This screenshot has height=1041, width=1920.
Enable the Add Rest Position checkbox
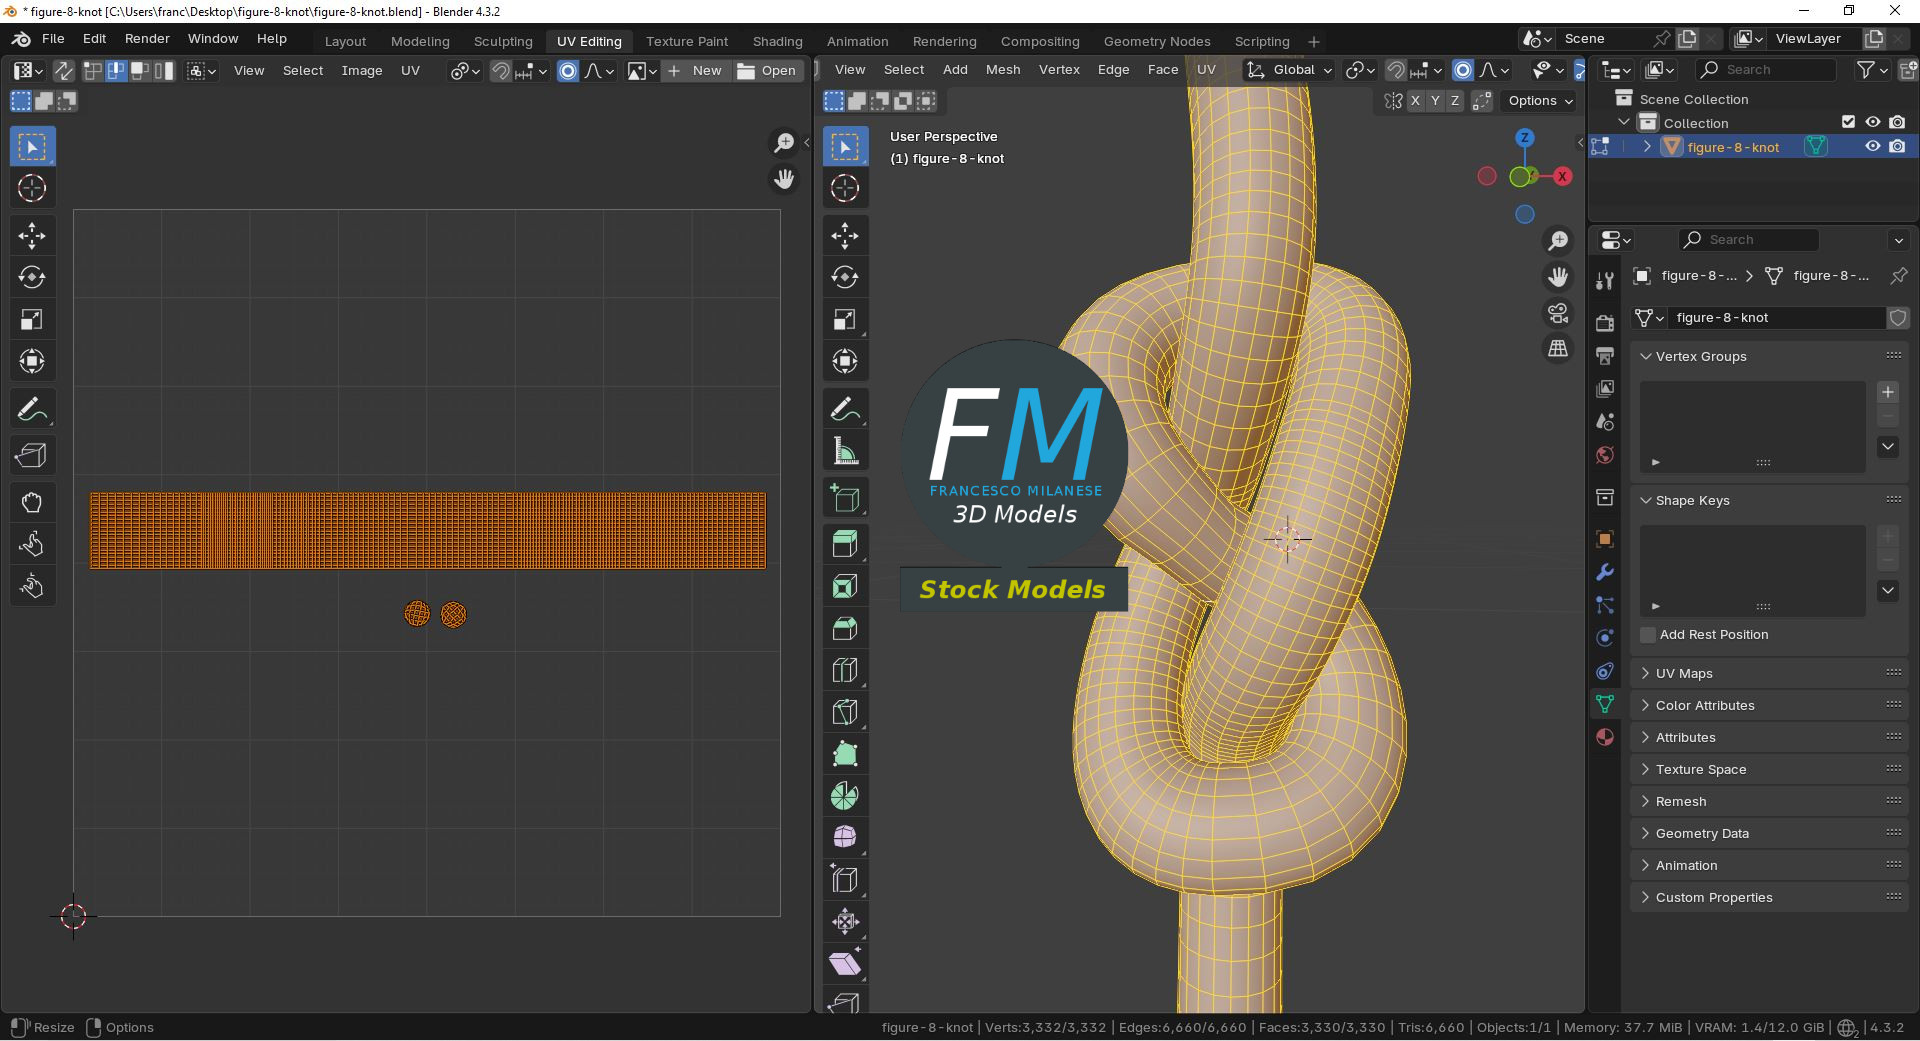(x=1648, y=635)
